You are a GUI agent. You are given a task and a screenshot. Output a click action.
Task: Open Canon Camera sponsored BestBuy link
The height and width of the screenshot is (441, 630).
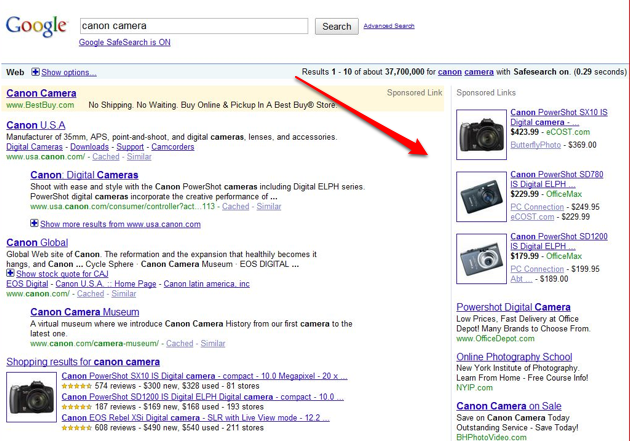[41, 93]
